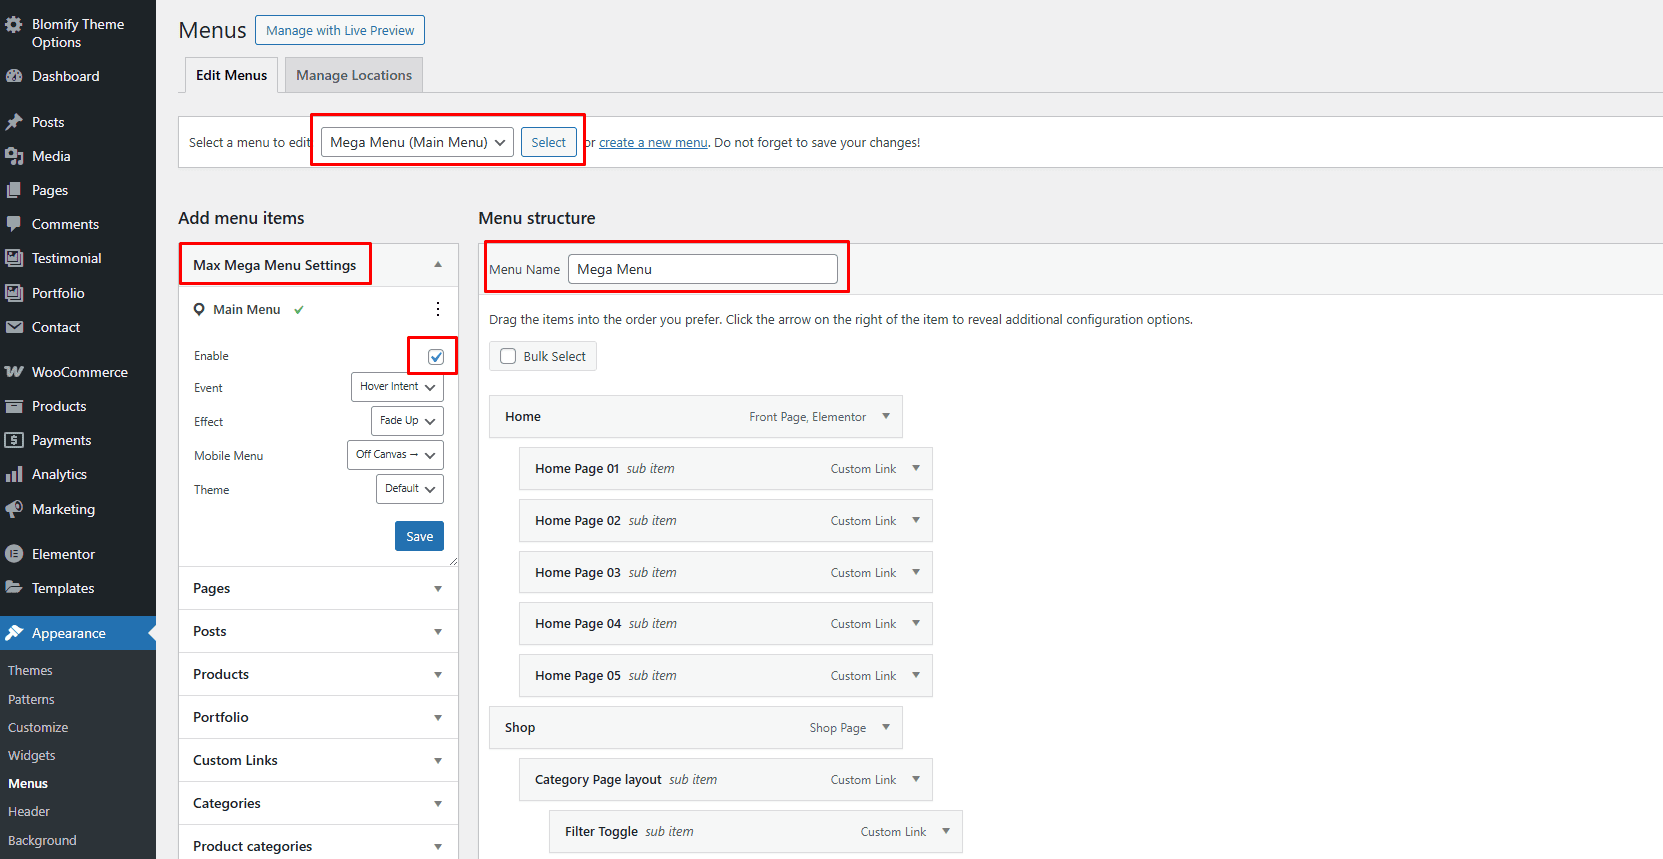Click the Comments bubble icon
Screen dimensions: 1663x859
(14, 224)
